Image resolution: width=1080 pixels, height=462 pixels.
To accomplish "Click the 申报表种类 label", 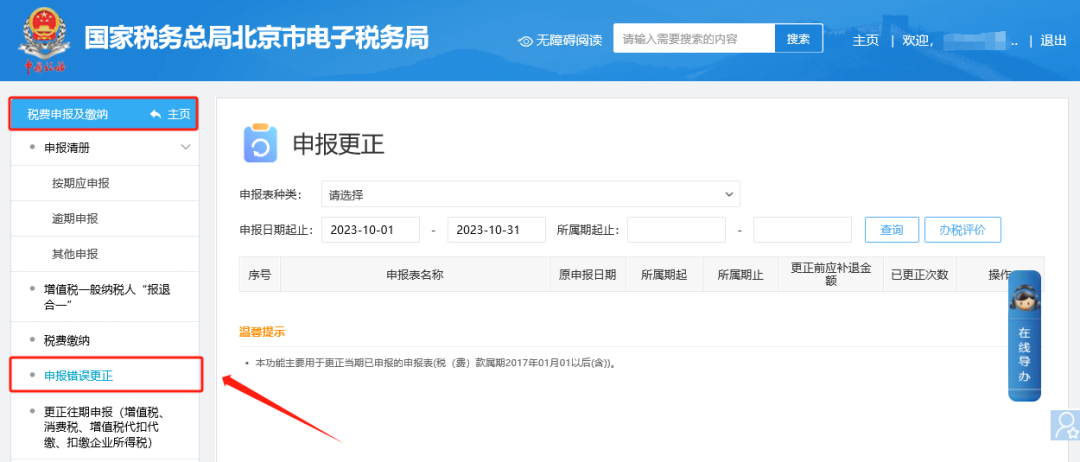I will (271, 195).
